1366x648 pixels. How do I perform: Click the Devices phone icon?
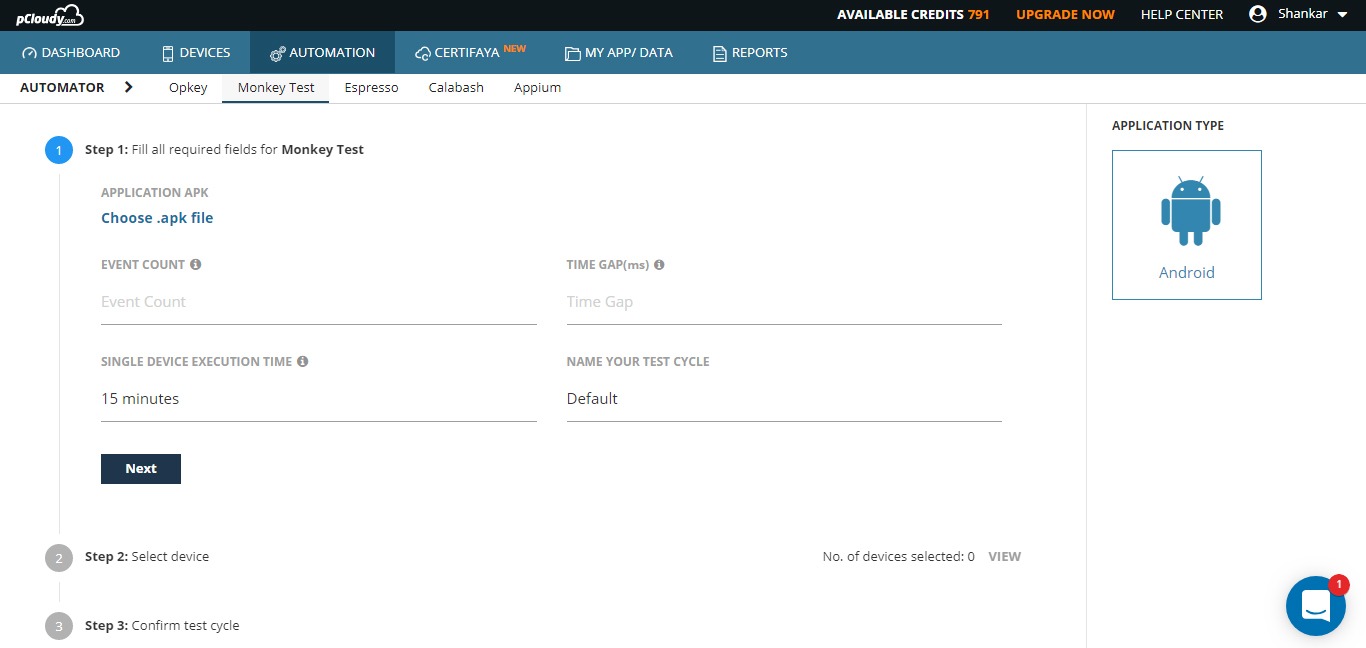168,53
